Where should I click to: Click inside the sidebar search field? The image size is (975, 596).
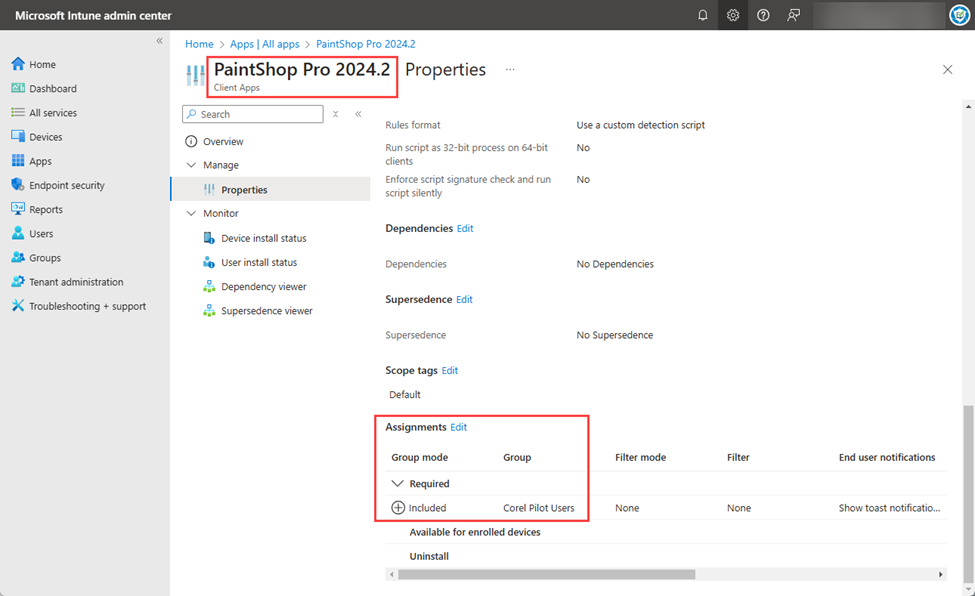point(252,113)
